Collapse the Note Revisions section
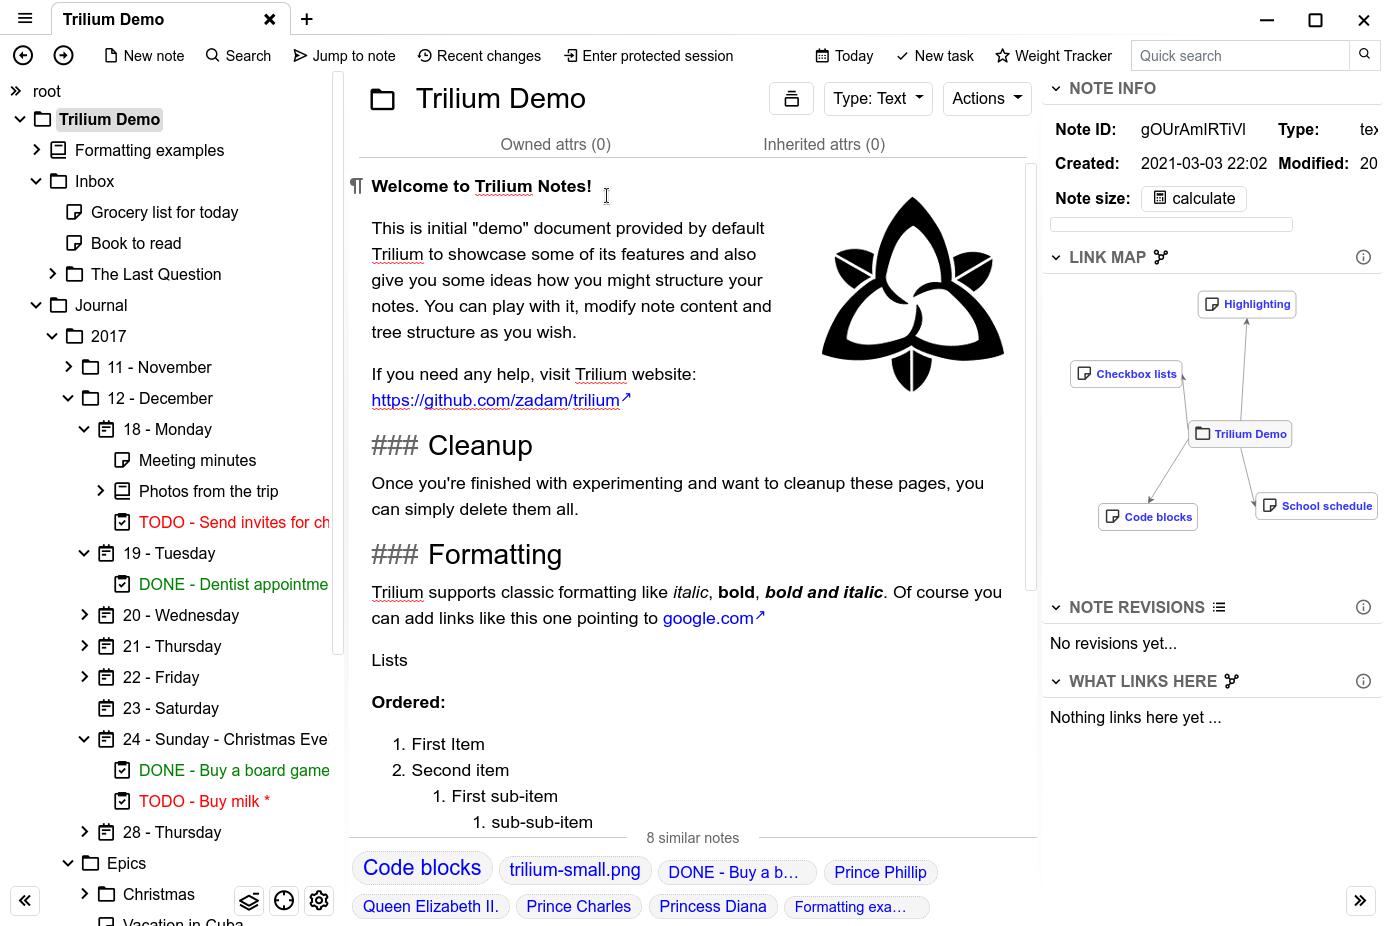This screenshot has width=1386, height=926. 1056,607
